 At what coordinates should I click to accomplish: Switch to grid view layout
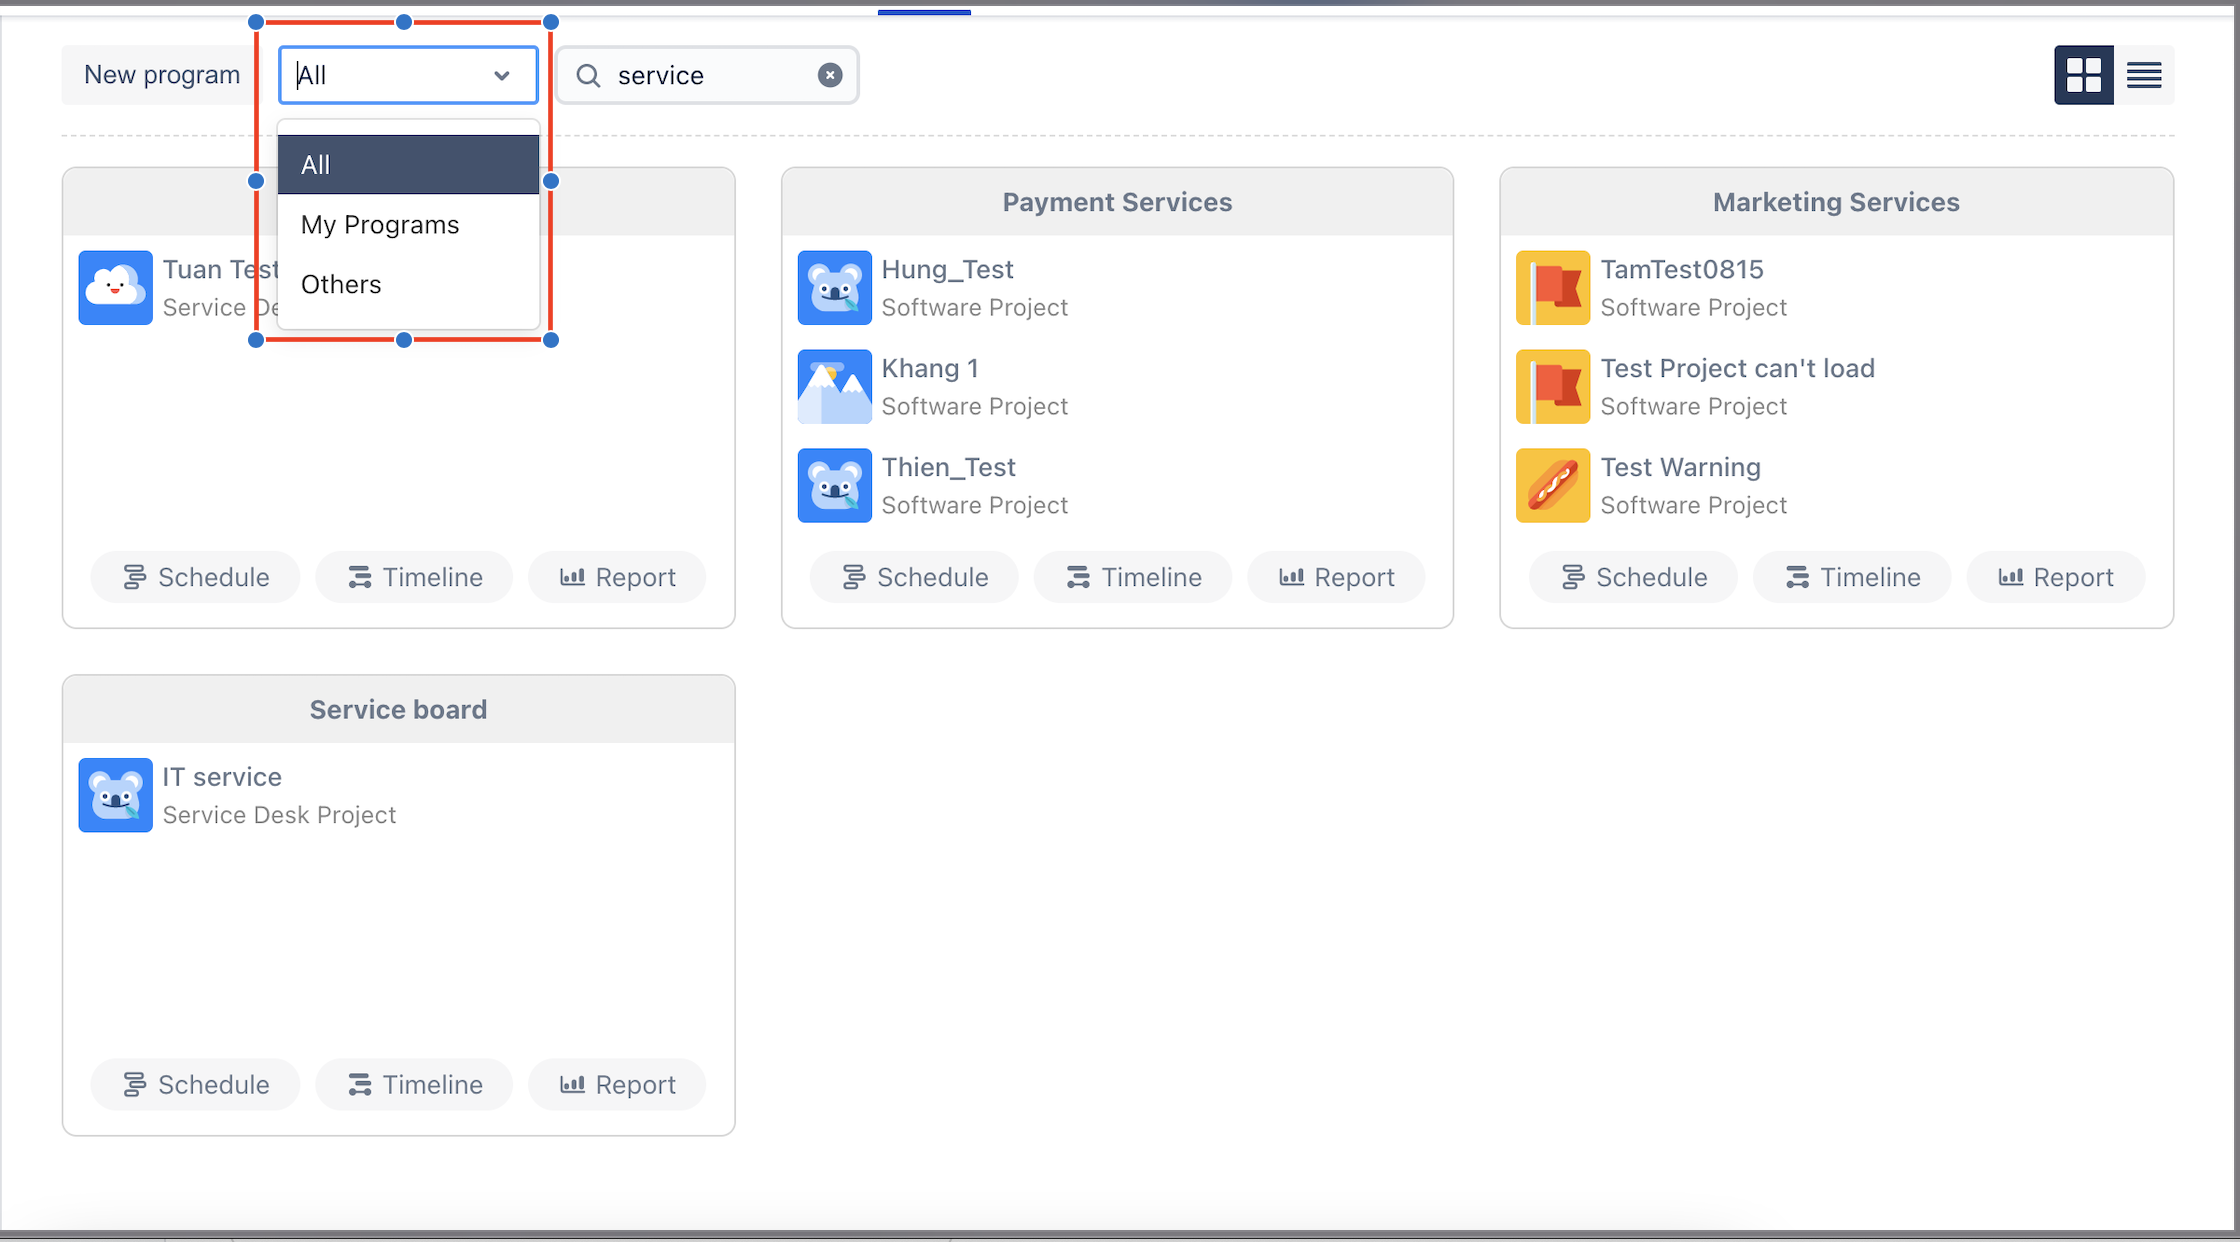2083,75
